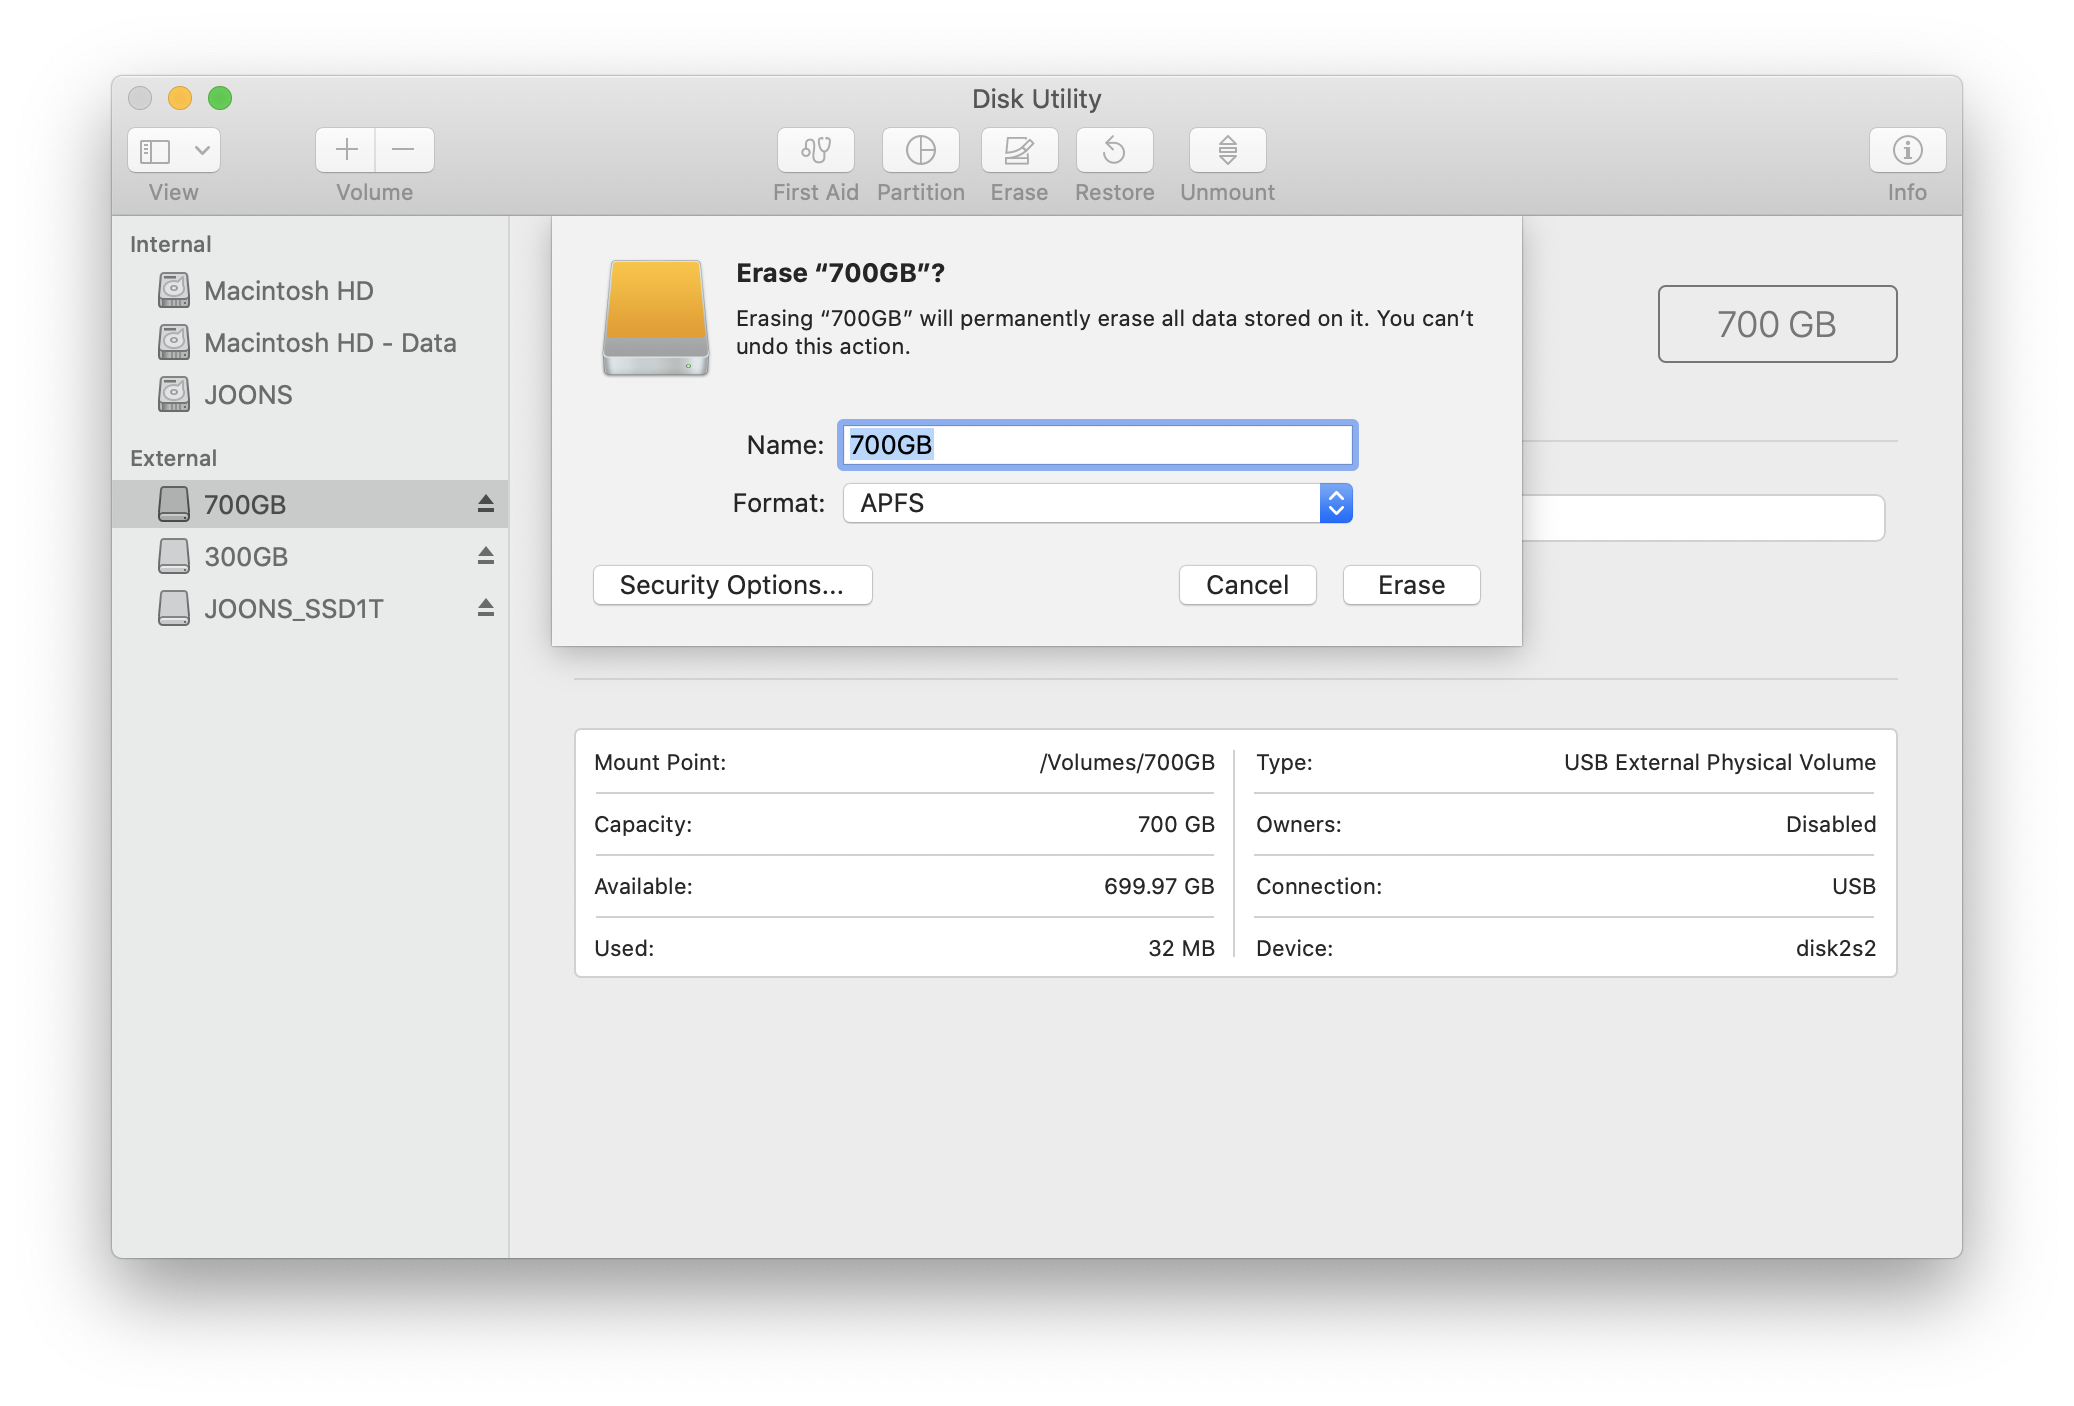Click the Name text field
Viewport: 2074px width, 1406px height.
[x=1097, y=445]
